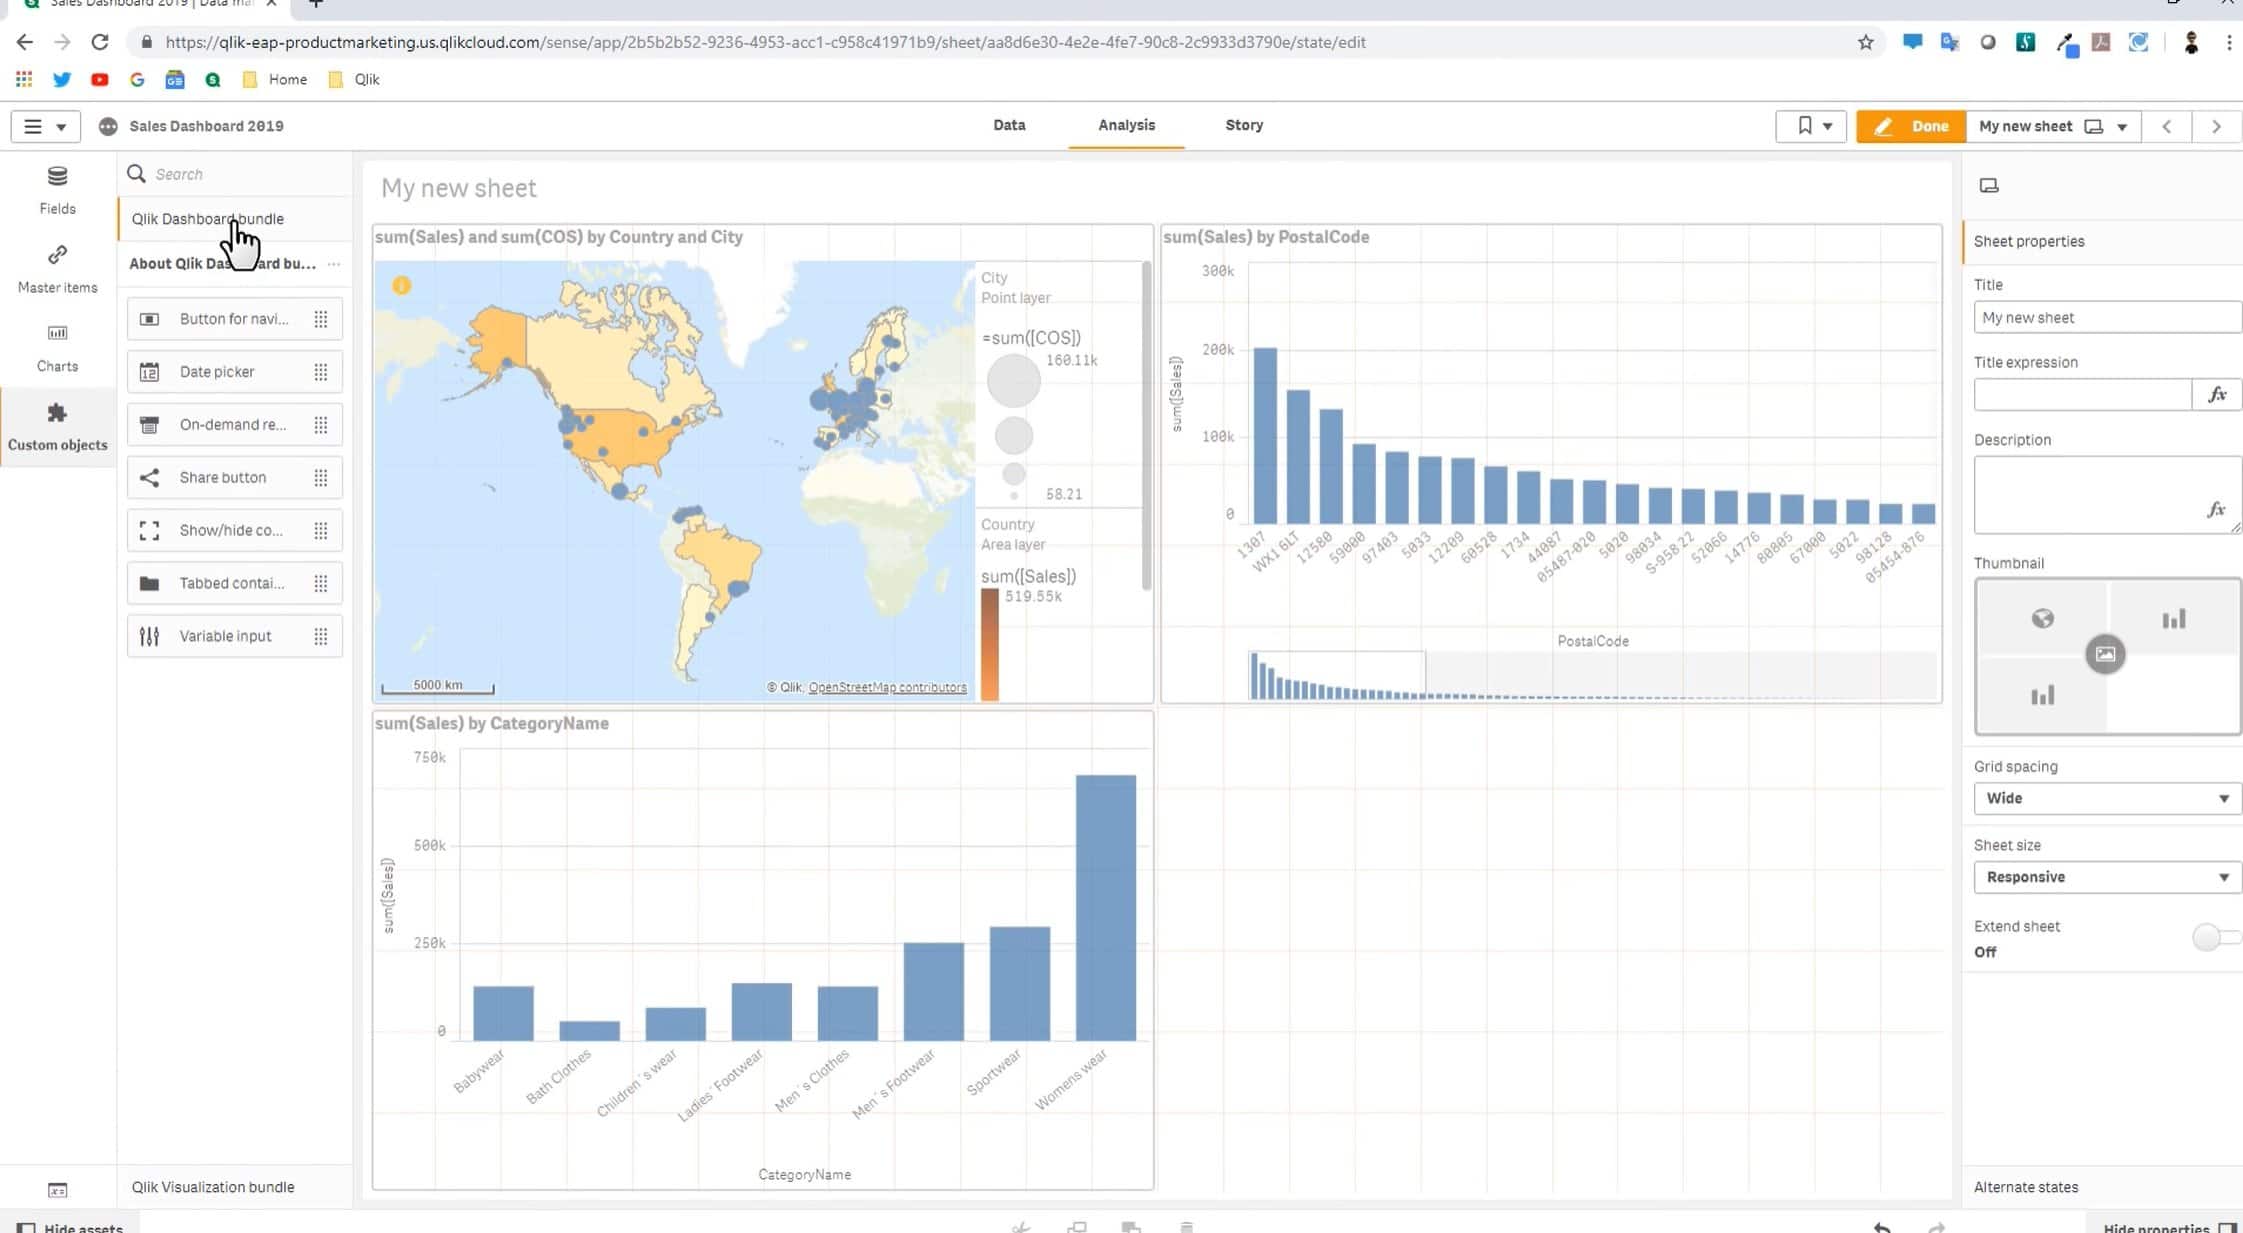Open the Qlik bookmark folder
2243x1233 pixels.
pyautogui.click(x=354, y=79)
